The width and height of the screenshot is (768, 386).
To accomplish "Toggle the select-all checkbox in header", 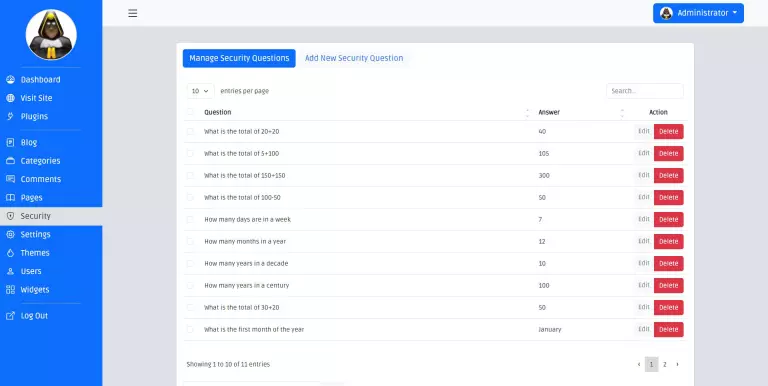I will [190, 112].
